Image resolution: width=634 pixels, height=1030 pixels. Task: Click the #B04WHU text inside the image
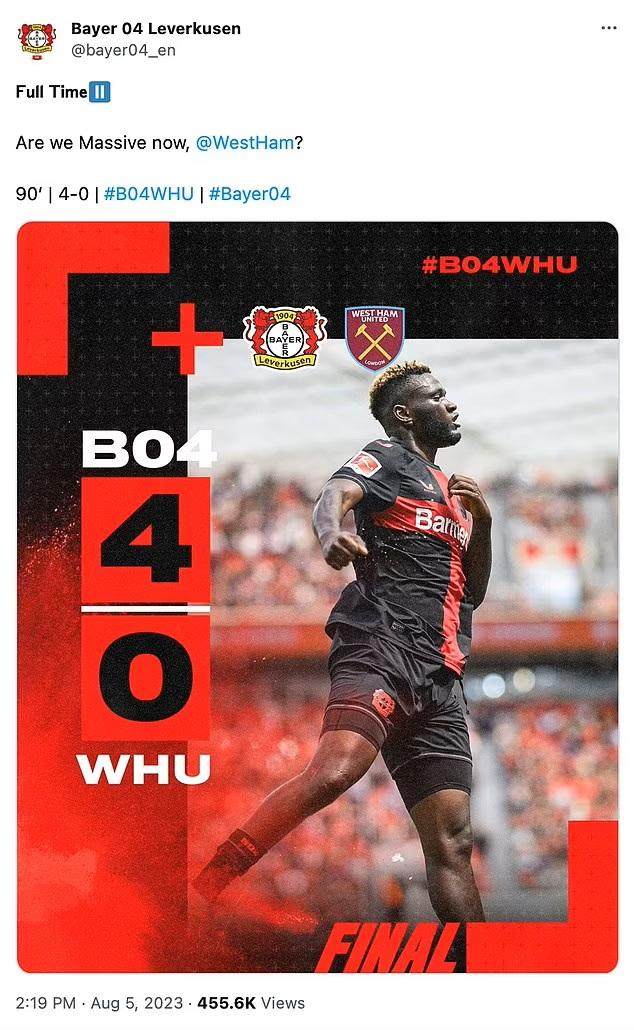499,265
